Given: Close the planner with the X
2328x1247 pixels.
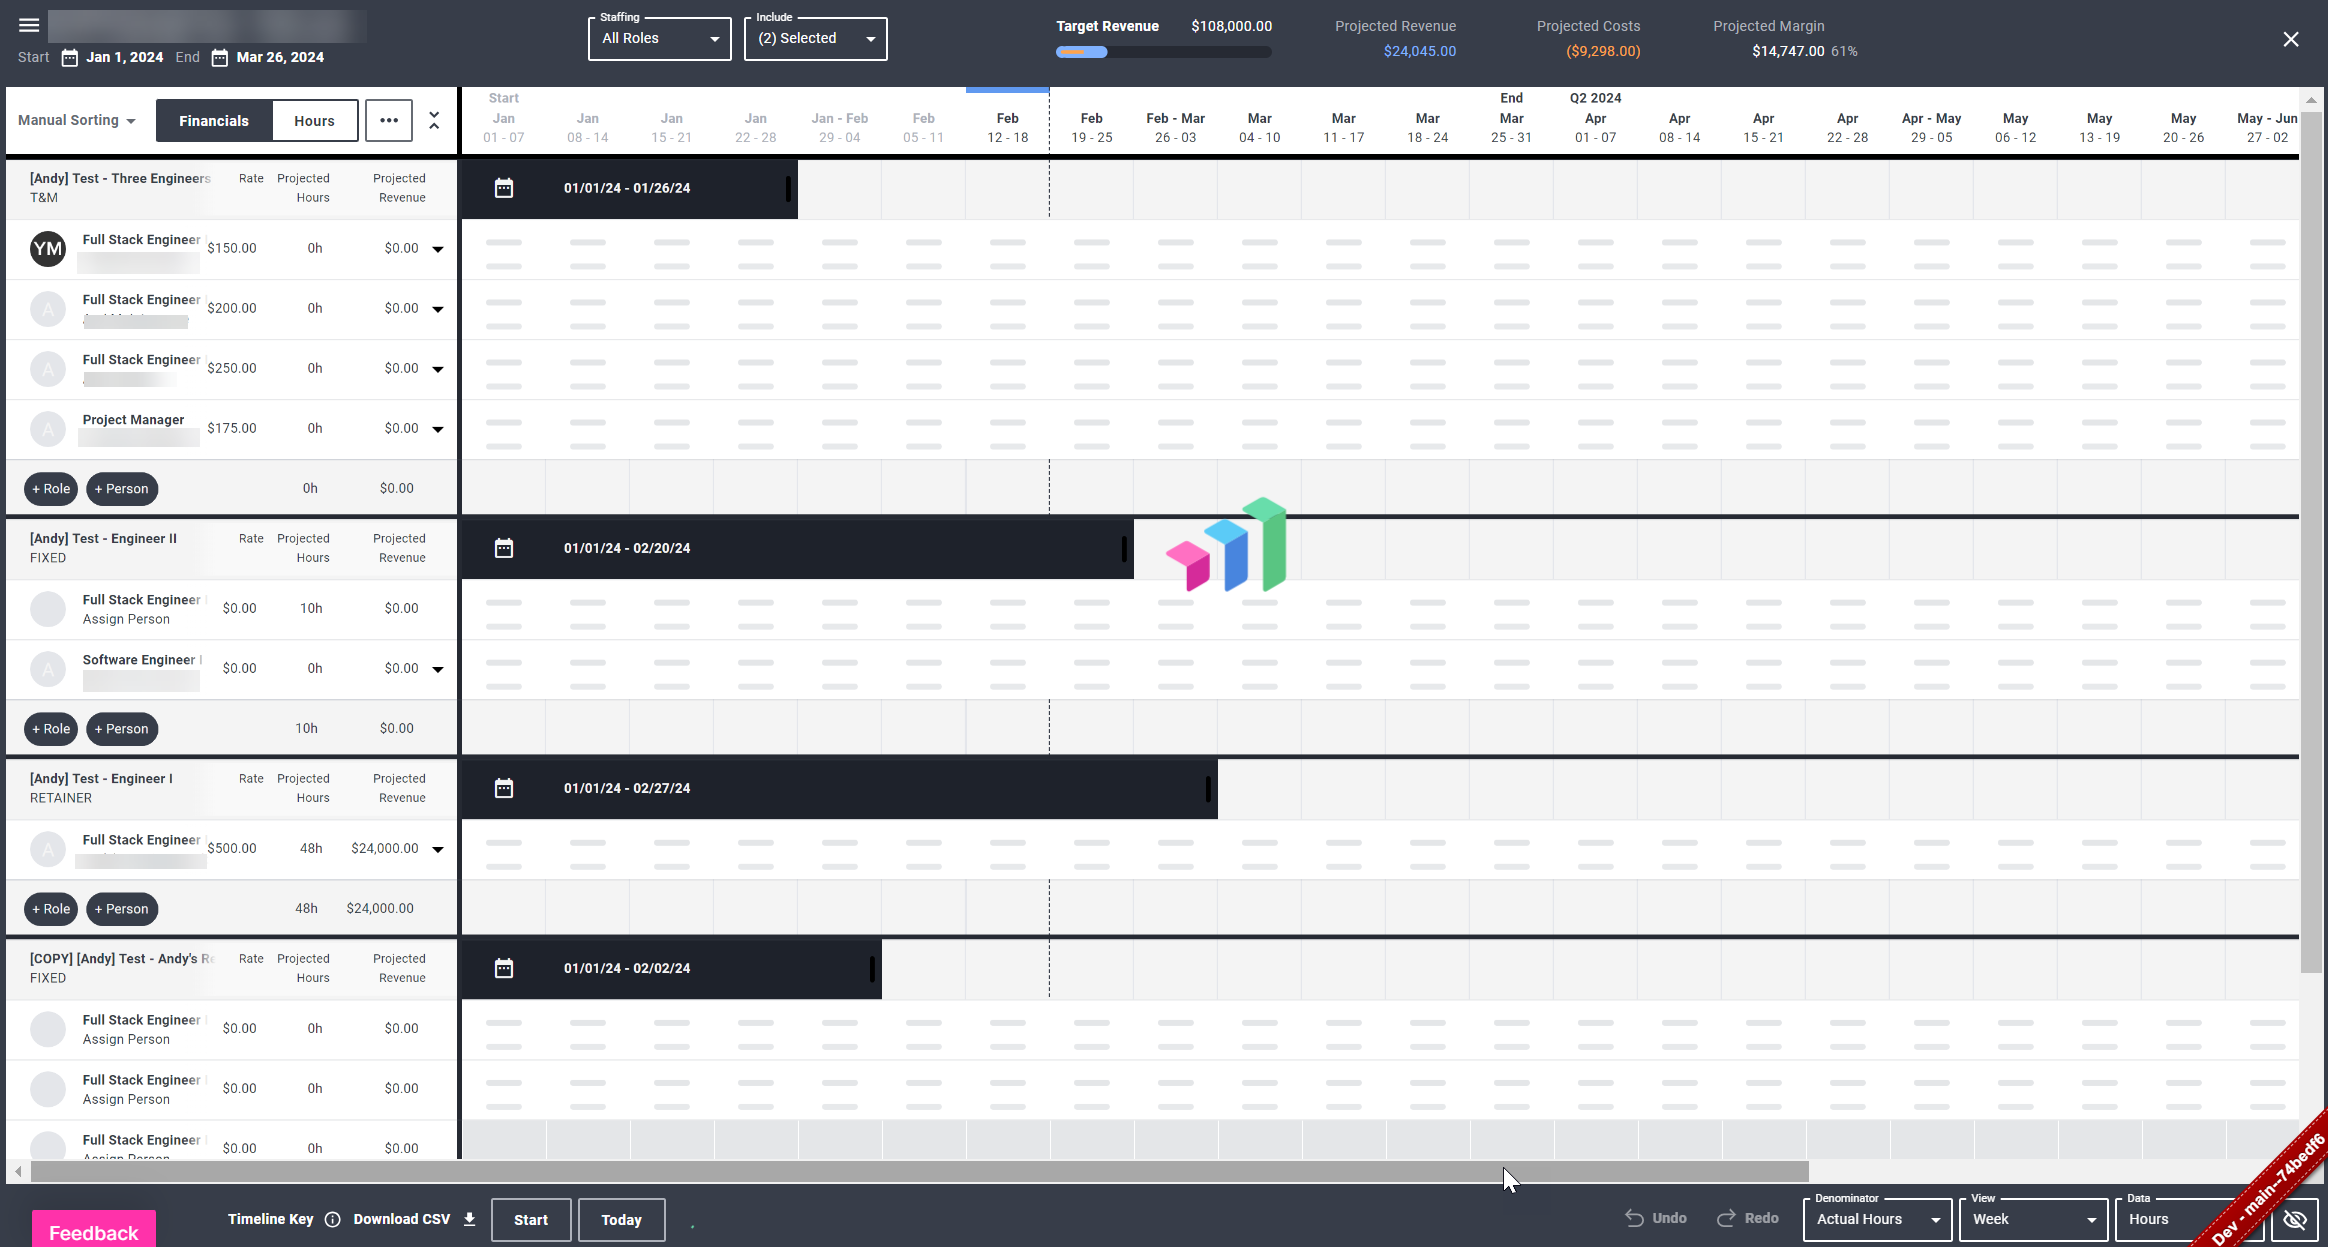Looking at the screenshot, I should pyautogui.click(x=2291, y=39).
